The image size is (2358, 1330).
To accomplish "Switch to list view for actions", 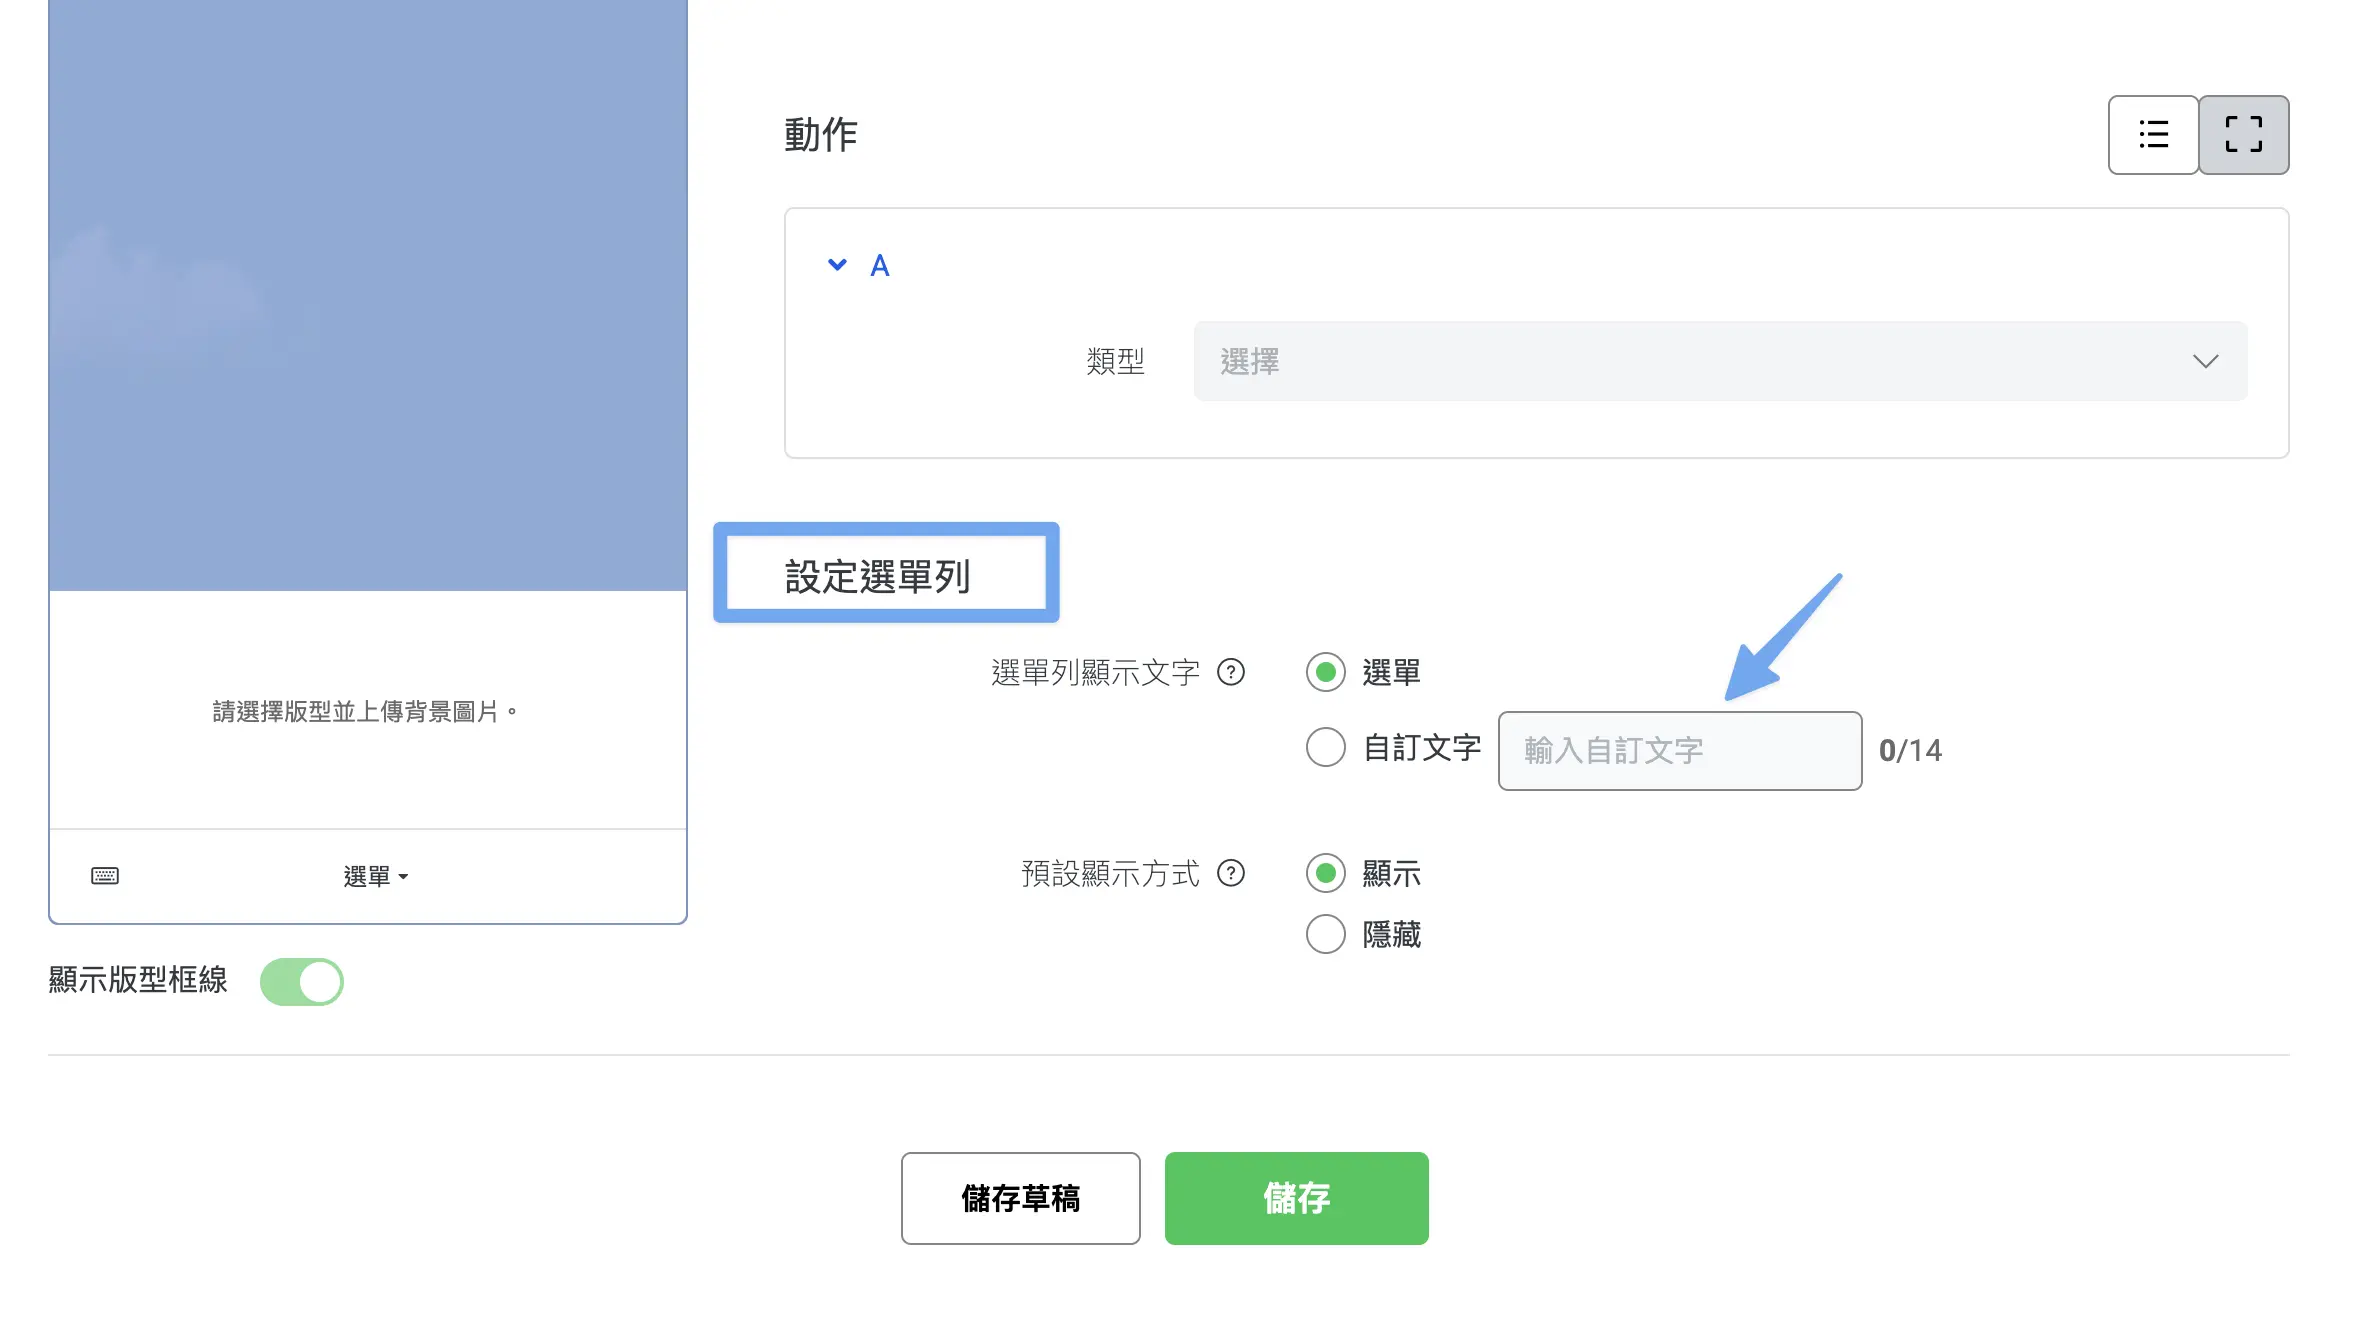I will coord(2152,135).
